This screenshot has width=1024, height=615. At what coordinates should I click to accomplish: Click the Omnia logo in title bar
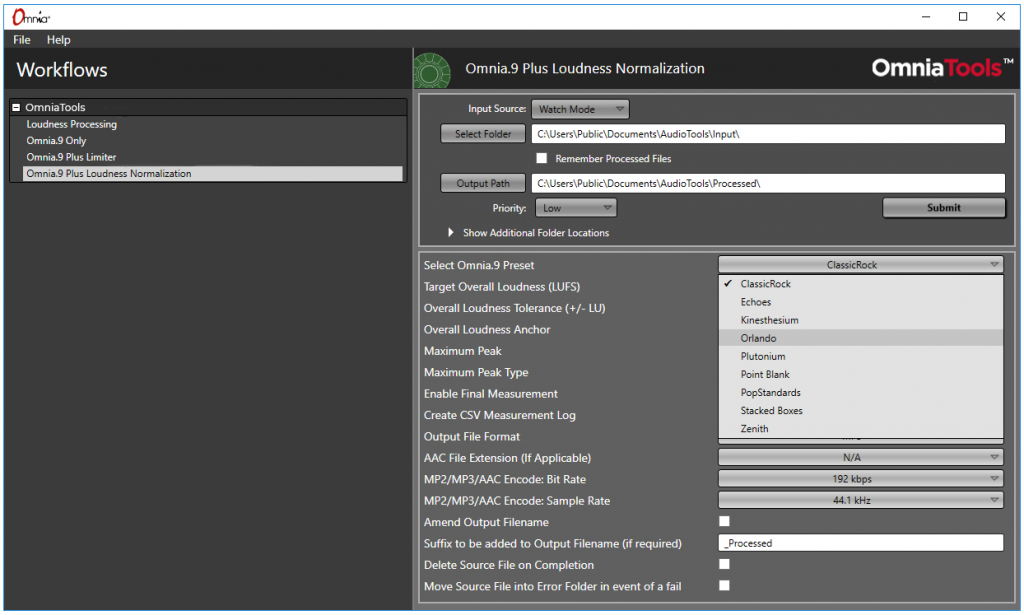pyautogui.click(x=31, y=17)
